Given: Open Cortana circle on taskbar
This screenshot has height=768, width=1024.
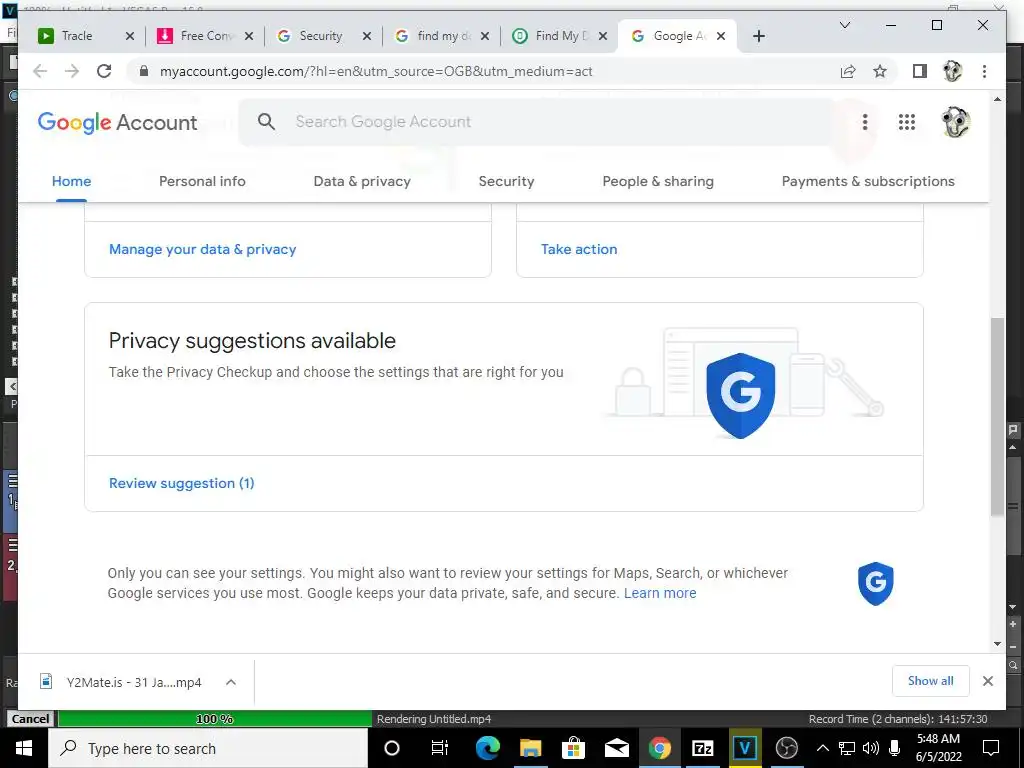Looking at the screenshot, I should 392,748.
